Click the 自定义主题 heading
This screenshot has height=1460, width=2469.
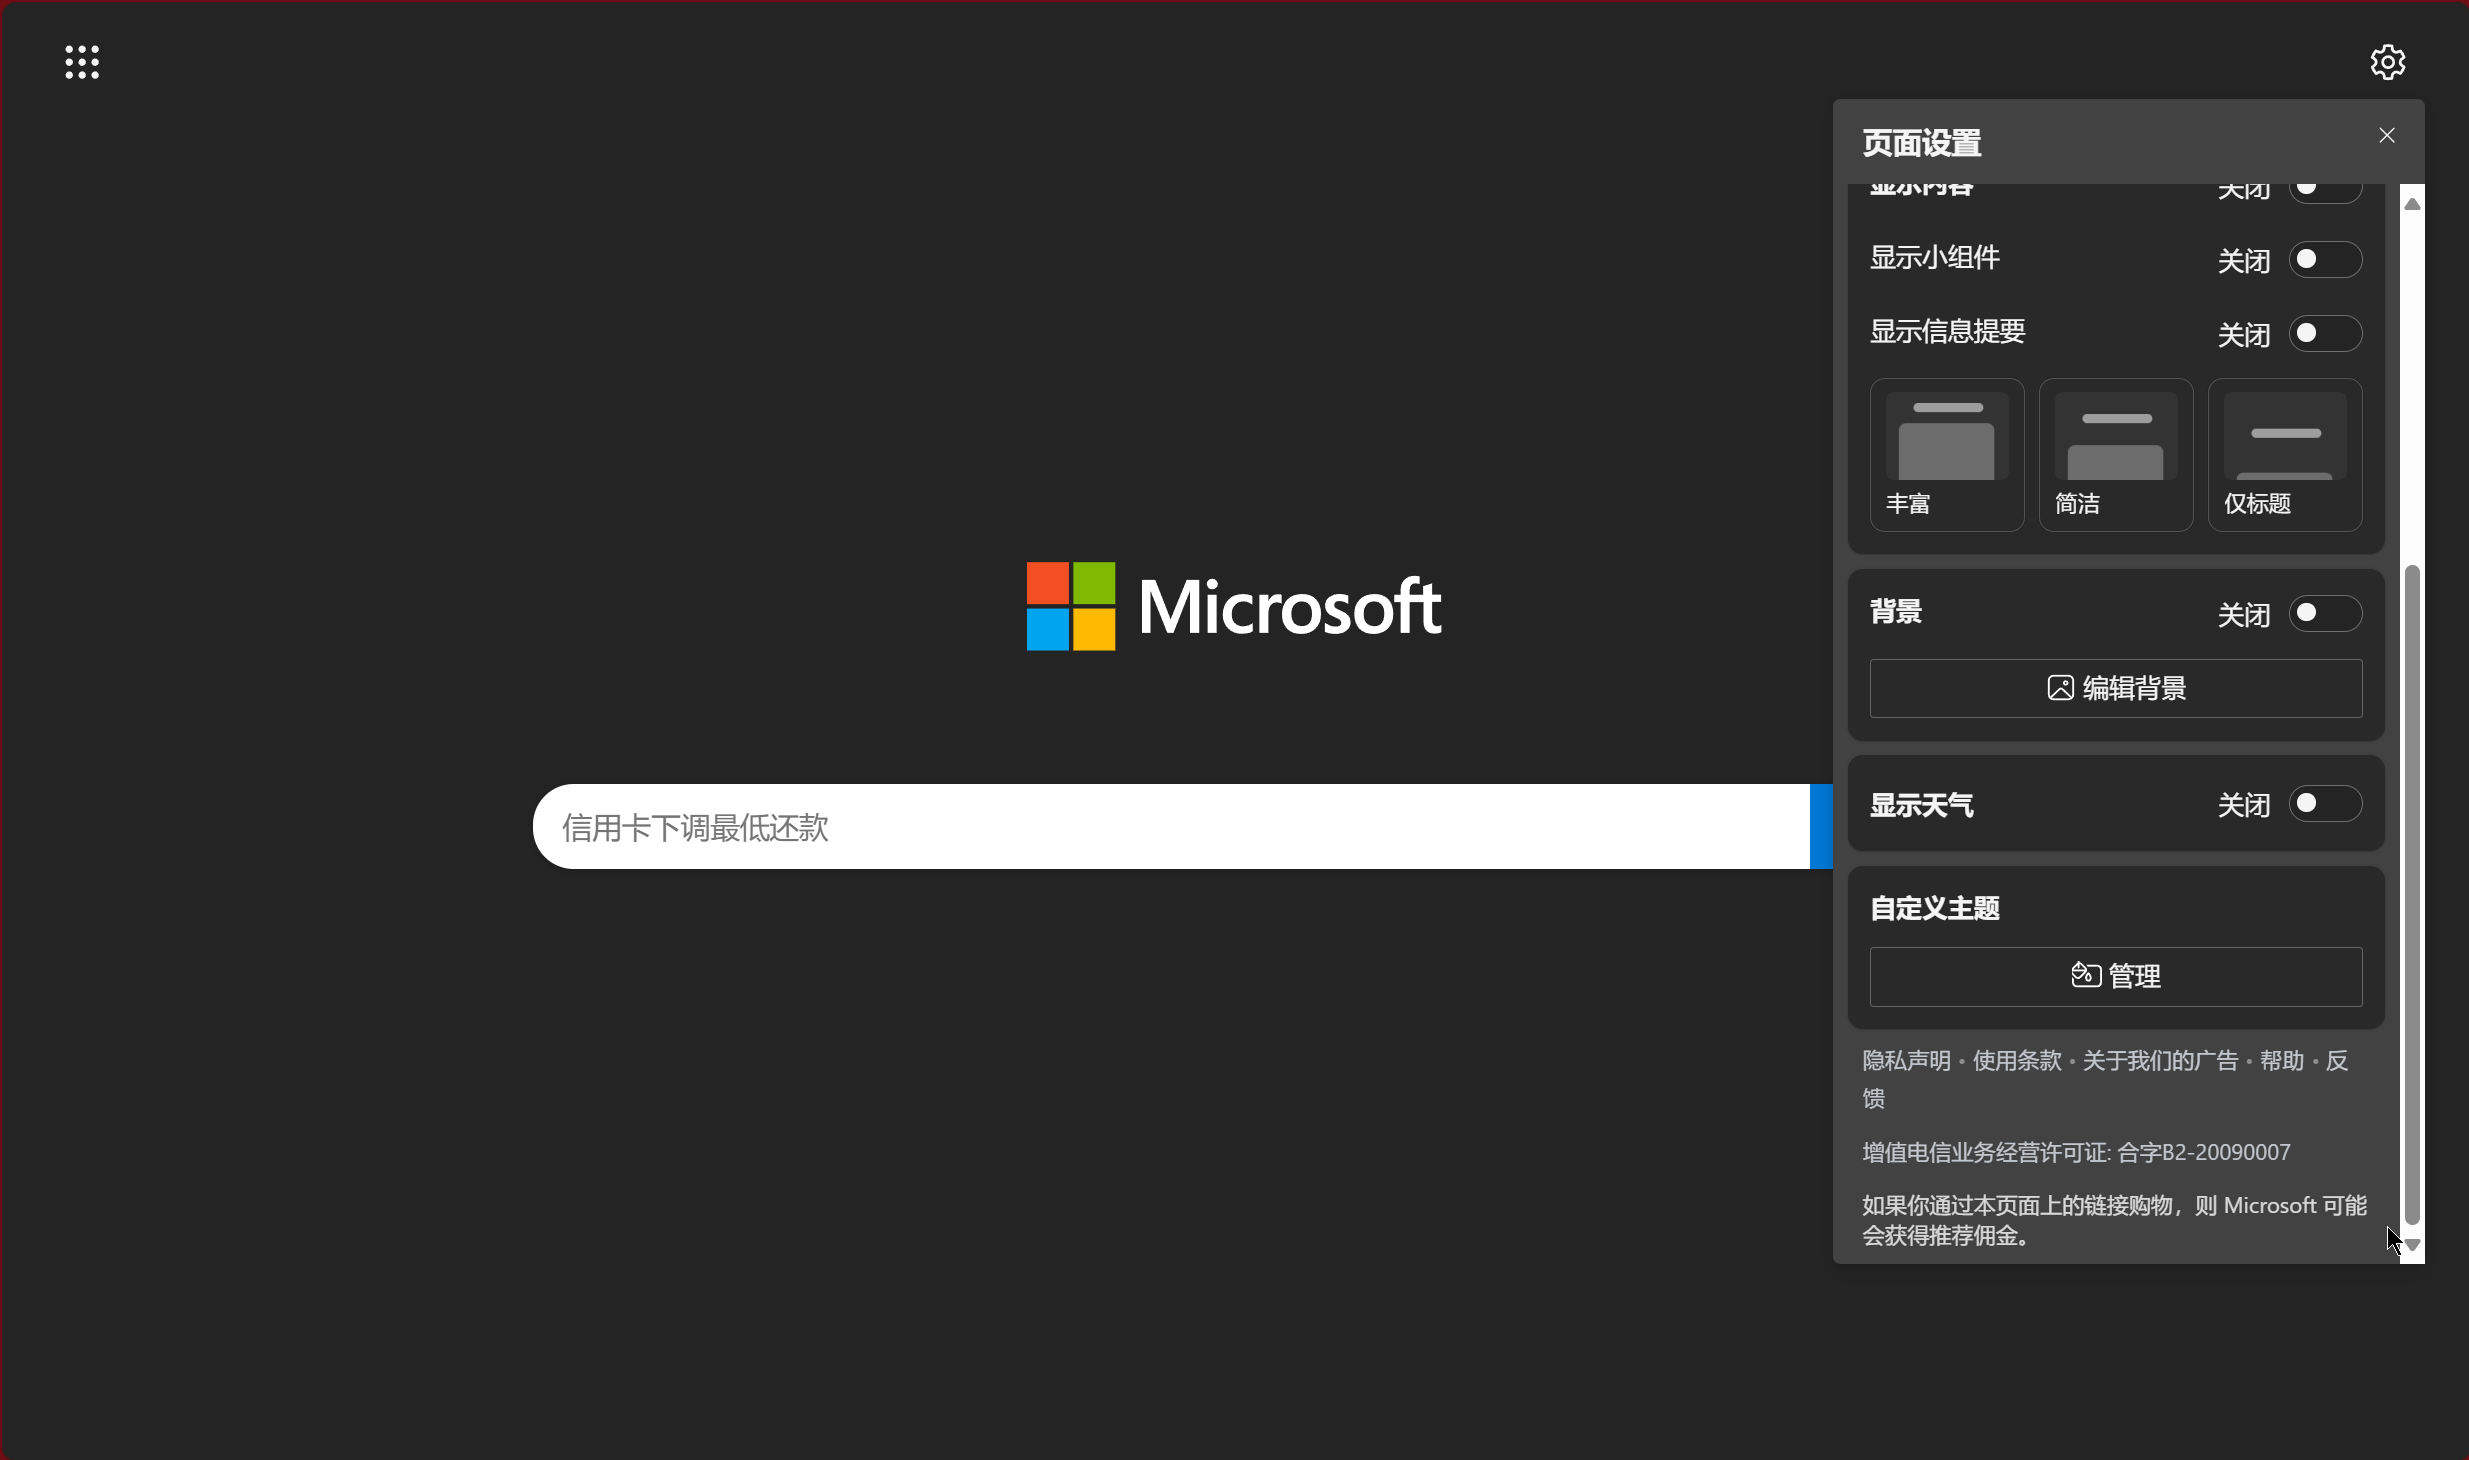point(1934,908)
